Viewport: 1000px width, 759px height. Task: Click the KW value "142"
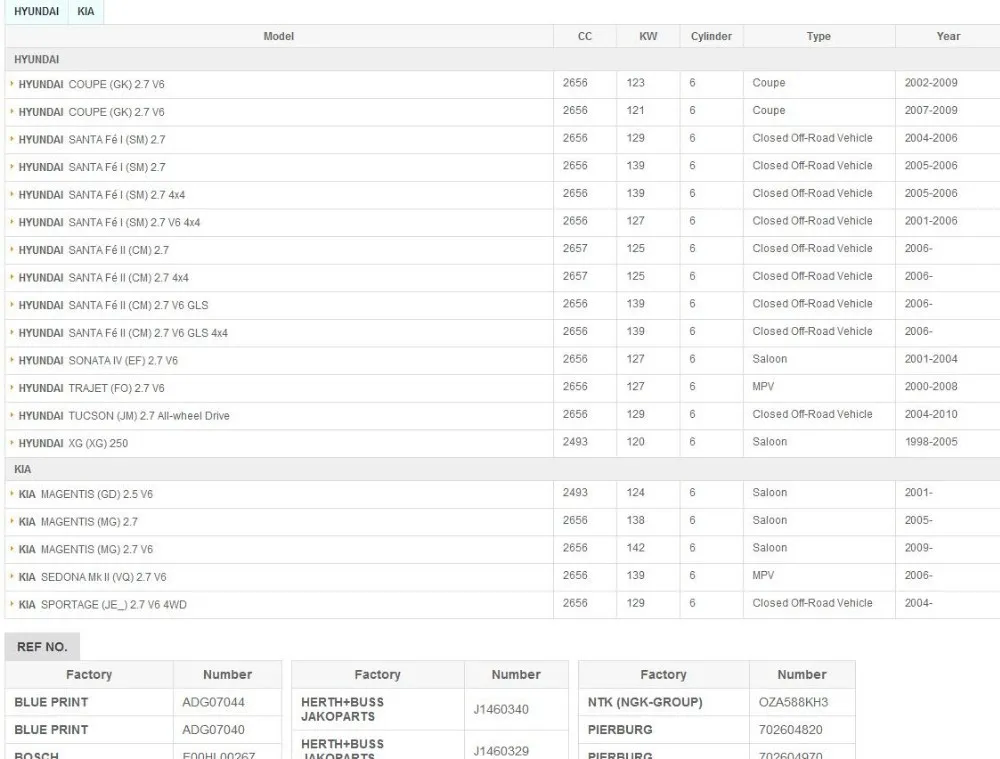[x=635, y=547]
